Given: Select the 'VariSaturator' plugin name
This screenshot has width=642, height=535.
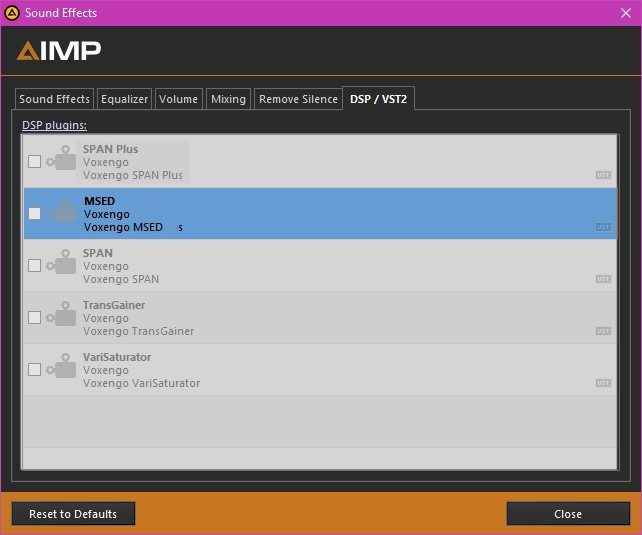Looking at the screenshot, I should (117, 357).
